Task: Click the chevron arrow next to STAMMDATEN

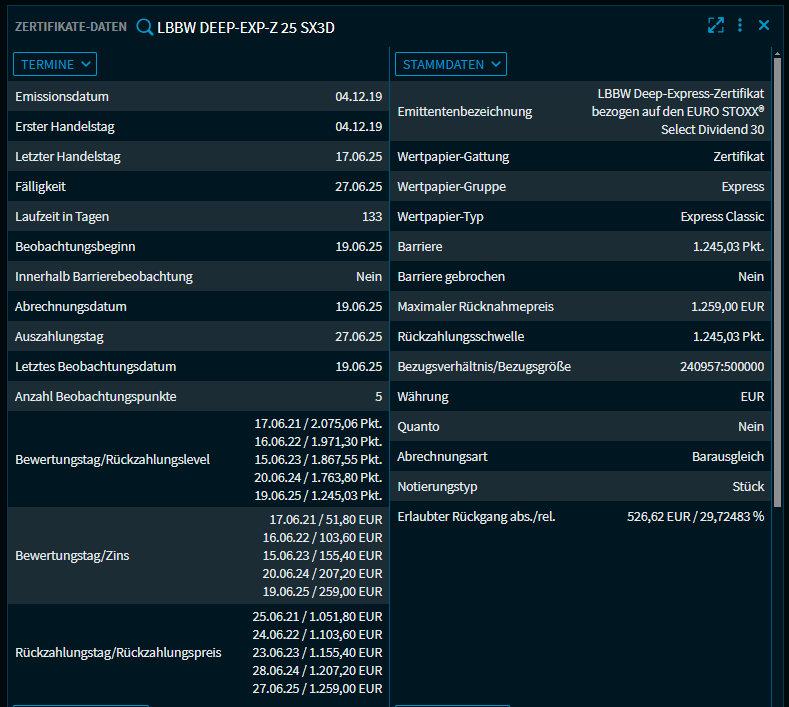Action: pos(495,64)
